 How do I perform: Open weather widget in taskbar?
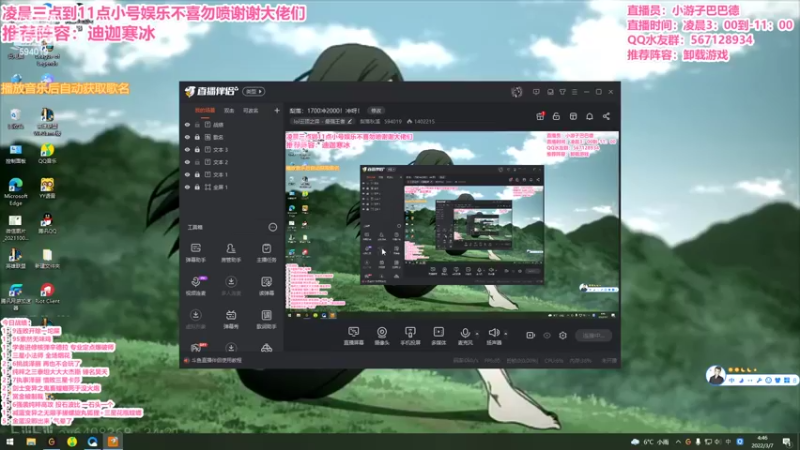650,442
